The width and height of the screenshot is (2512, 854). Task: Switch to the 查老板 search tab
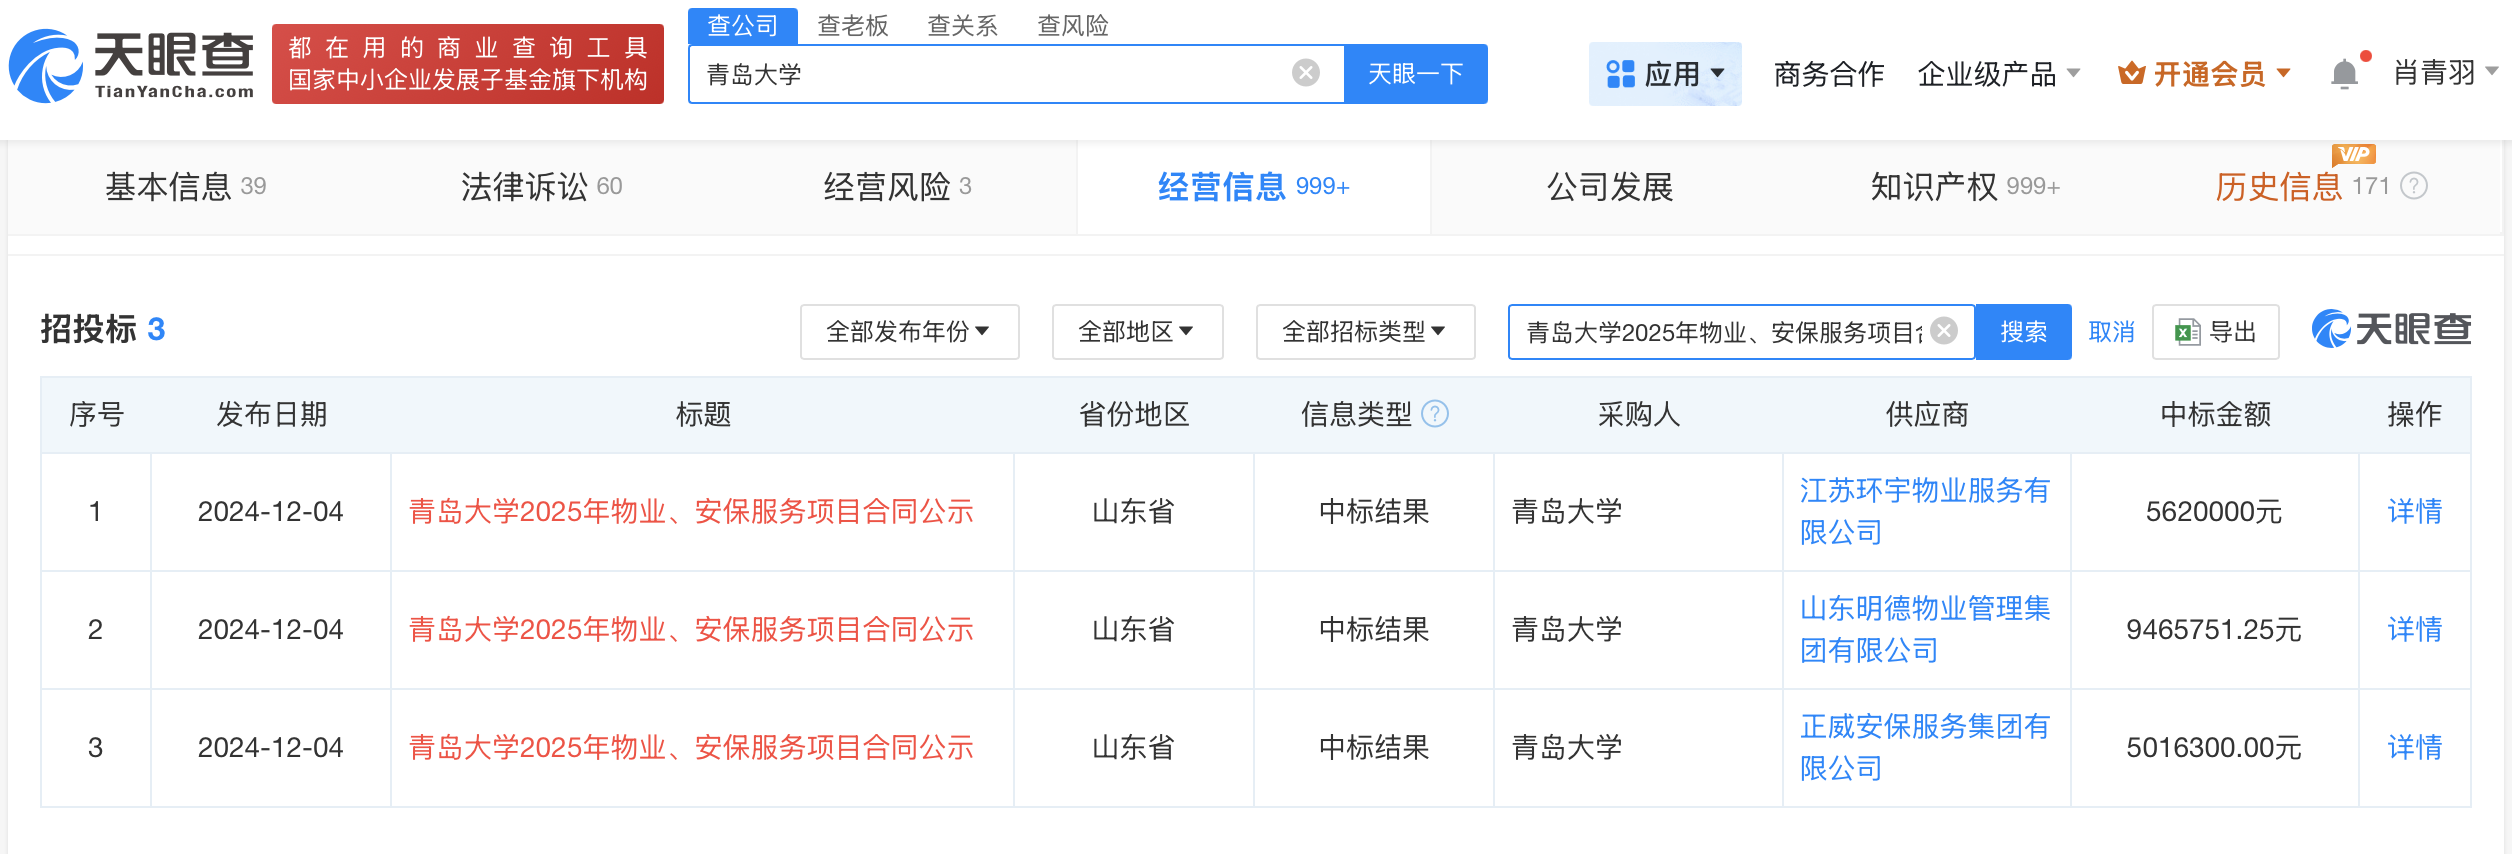853,26
